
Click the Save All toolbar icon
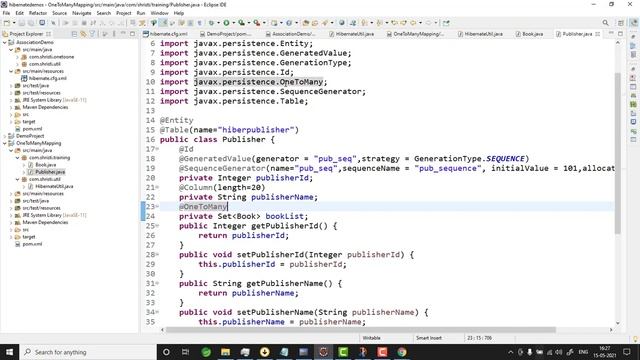pyautogui.click(x=31, y=23)
